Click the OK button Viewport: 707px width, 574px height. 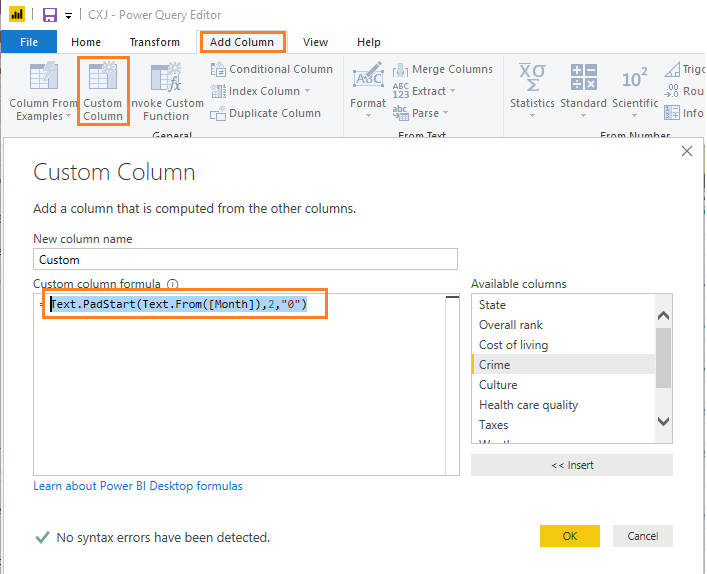(569, 536)
